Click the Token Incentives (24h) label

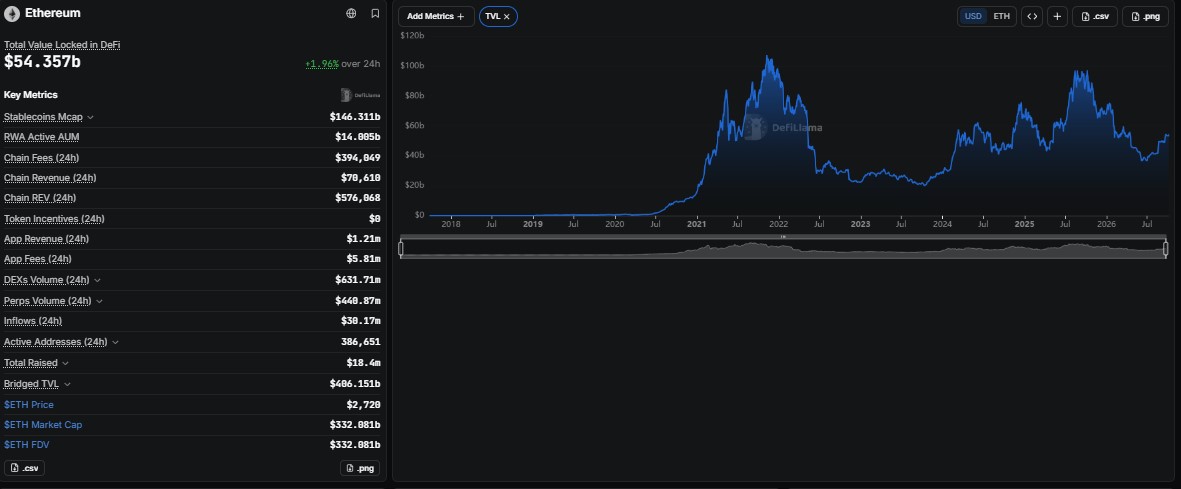tap(54, 219)
